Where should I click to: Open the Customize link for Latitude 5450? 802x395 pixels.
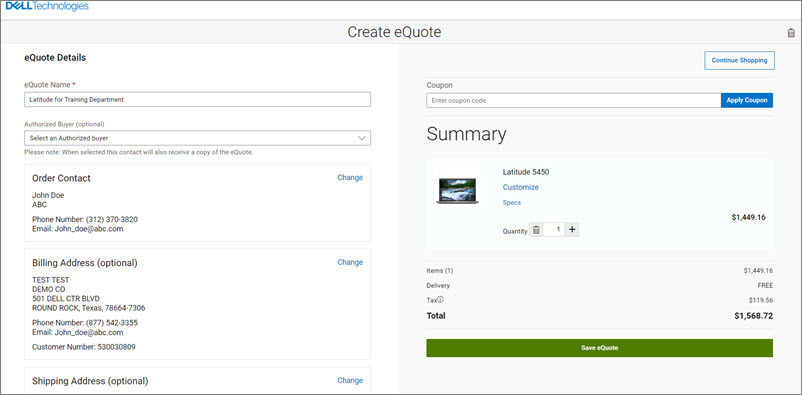(x=521, y=187)
